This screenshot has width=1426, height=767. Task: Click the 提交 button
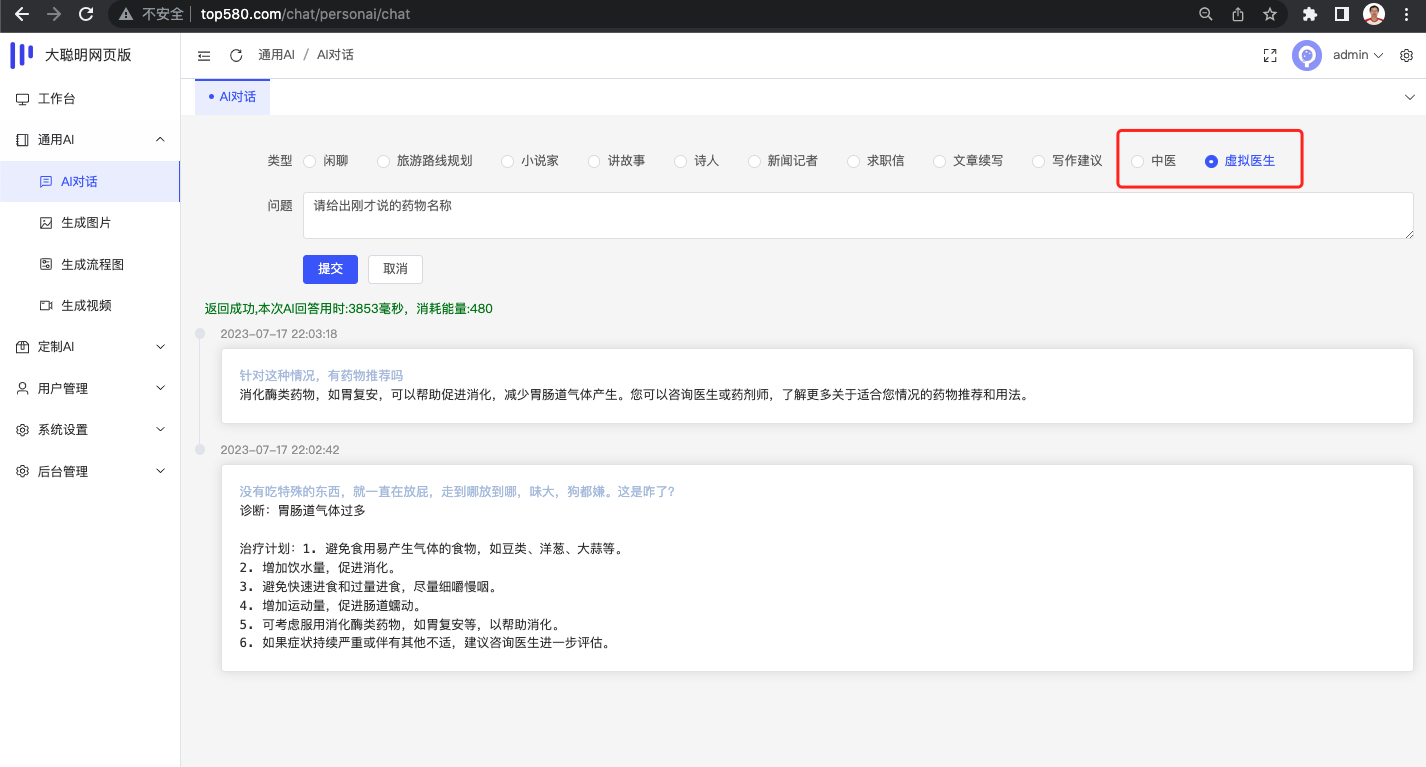click(x=330, y=269)
